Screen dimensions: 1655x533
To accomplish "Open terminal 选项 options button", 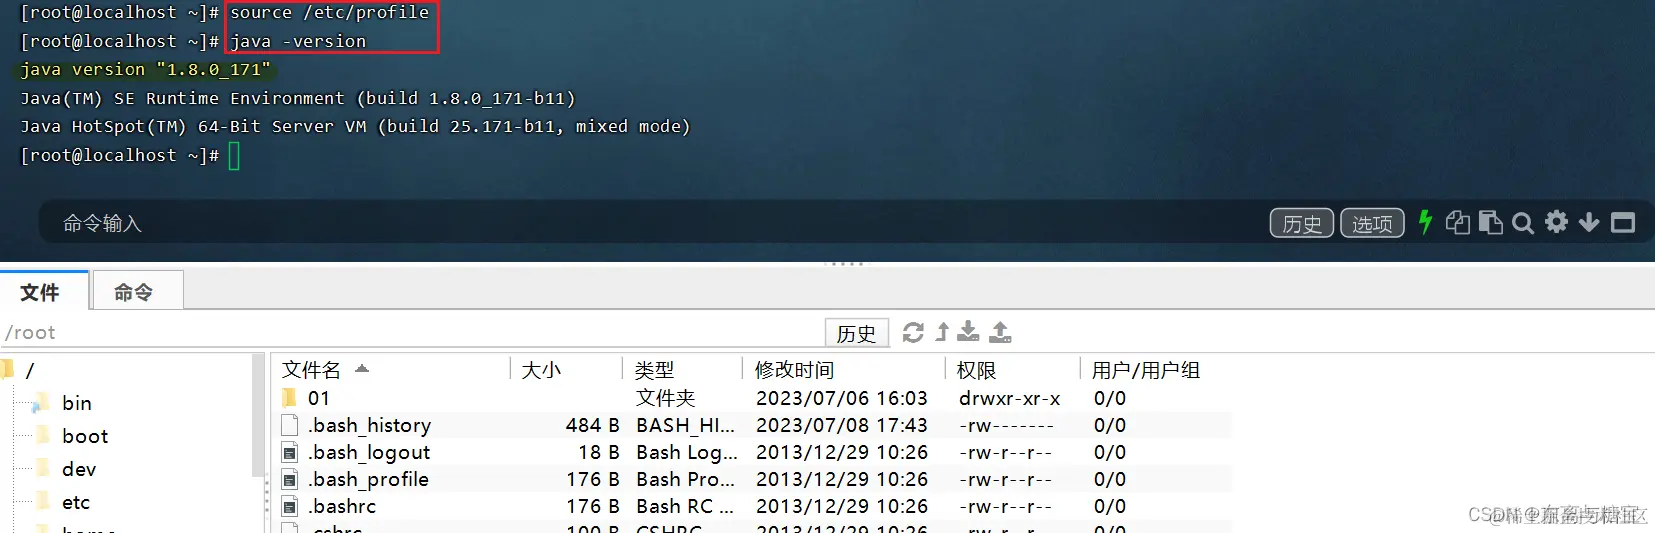I will 1372,223.
